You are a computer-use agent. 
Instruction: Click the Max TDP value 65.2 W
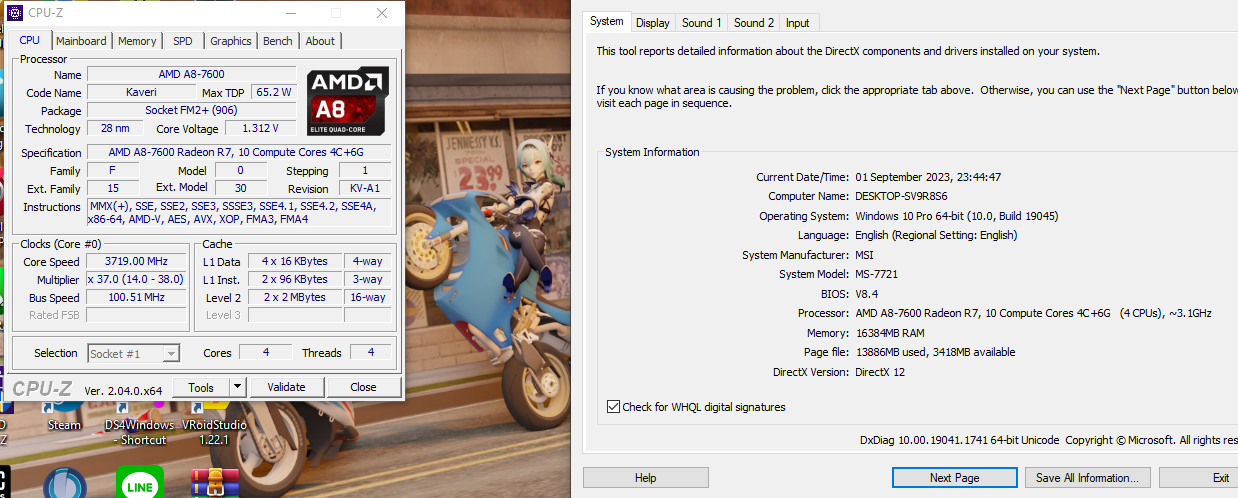point(273,92)
